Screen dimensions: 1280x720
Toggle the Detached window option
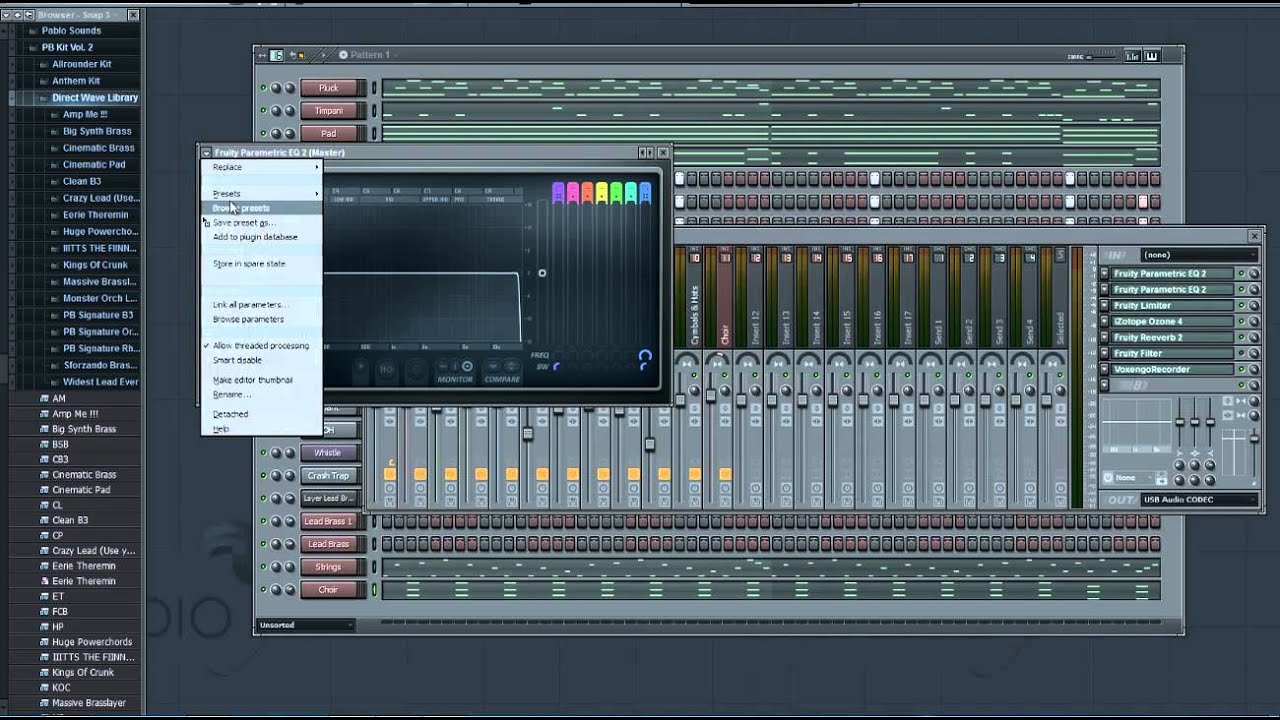(261, 414)
